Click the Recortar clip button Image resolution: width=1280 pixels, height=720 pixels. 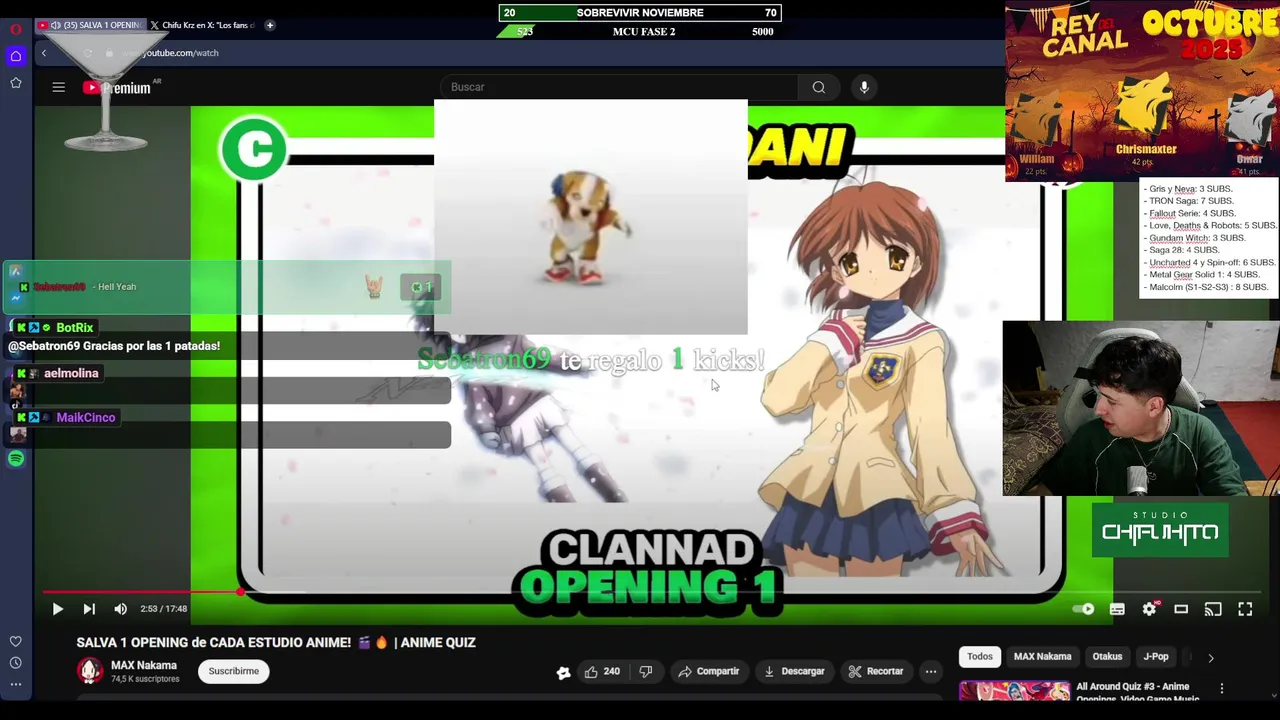pos(875,671)
